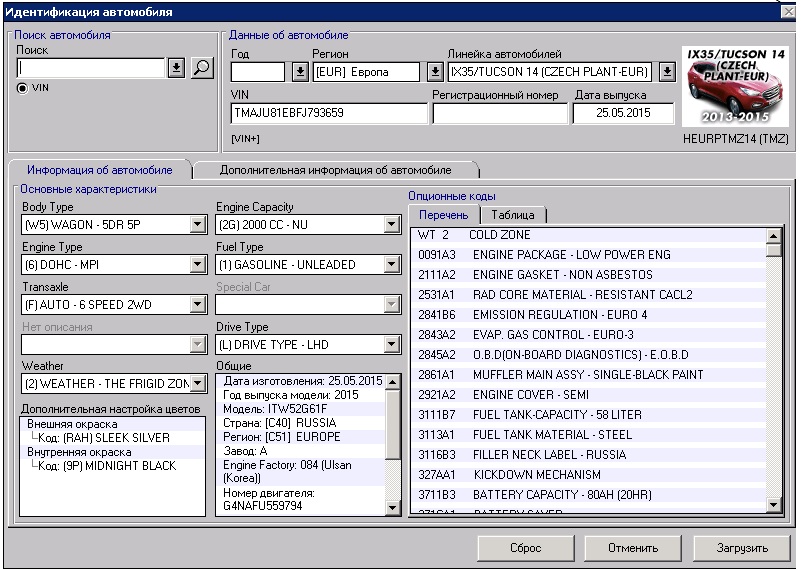
Task: Select the MUFFLER MAIN ASSY row
Action: coord(588,374)
